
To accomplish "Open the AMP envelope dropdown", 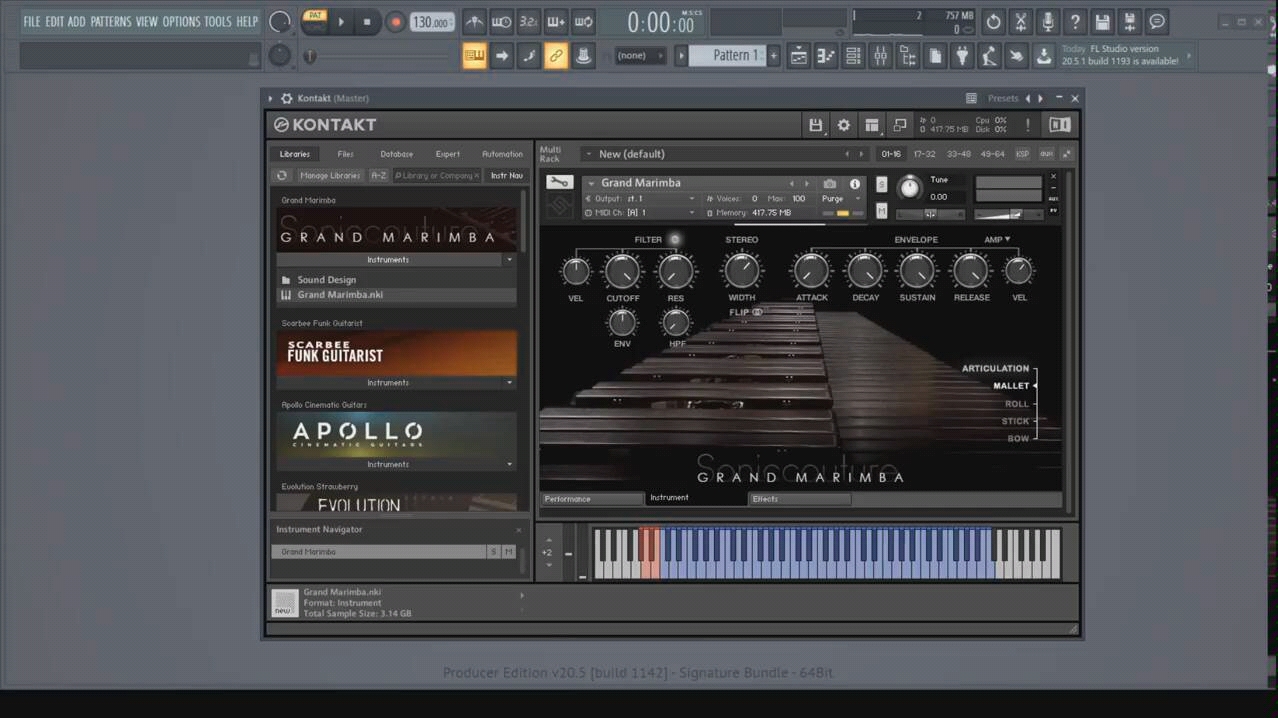I will click(997, 240).
